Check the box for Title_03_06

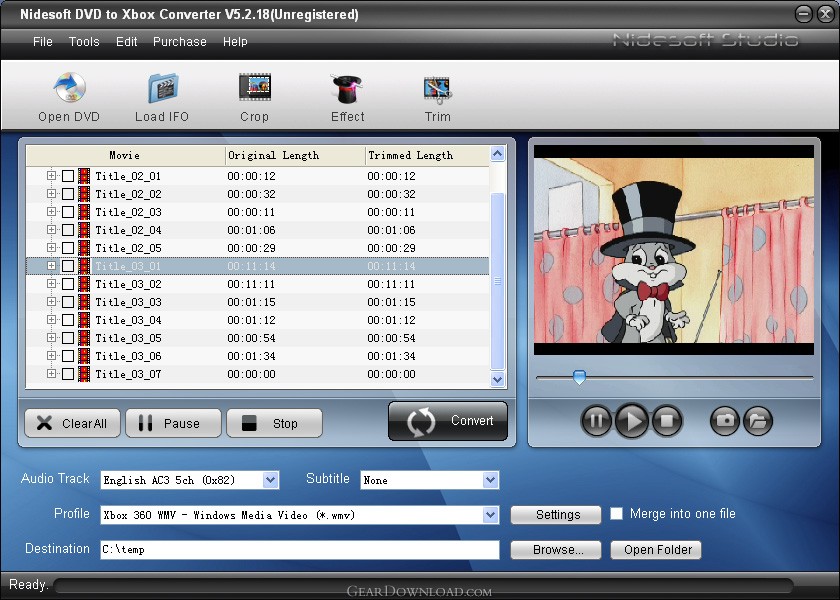(68, 356)
